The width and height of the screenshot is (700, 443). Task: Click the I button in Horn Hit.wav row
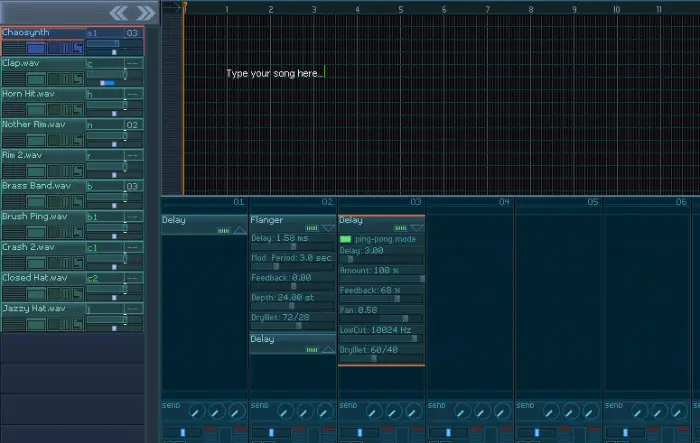point(67,110)
